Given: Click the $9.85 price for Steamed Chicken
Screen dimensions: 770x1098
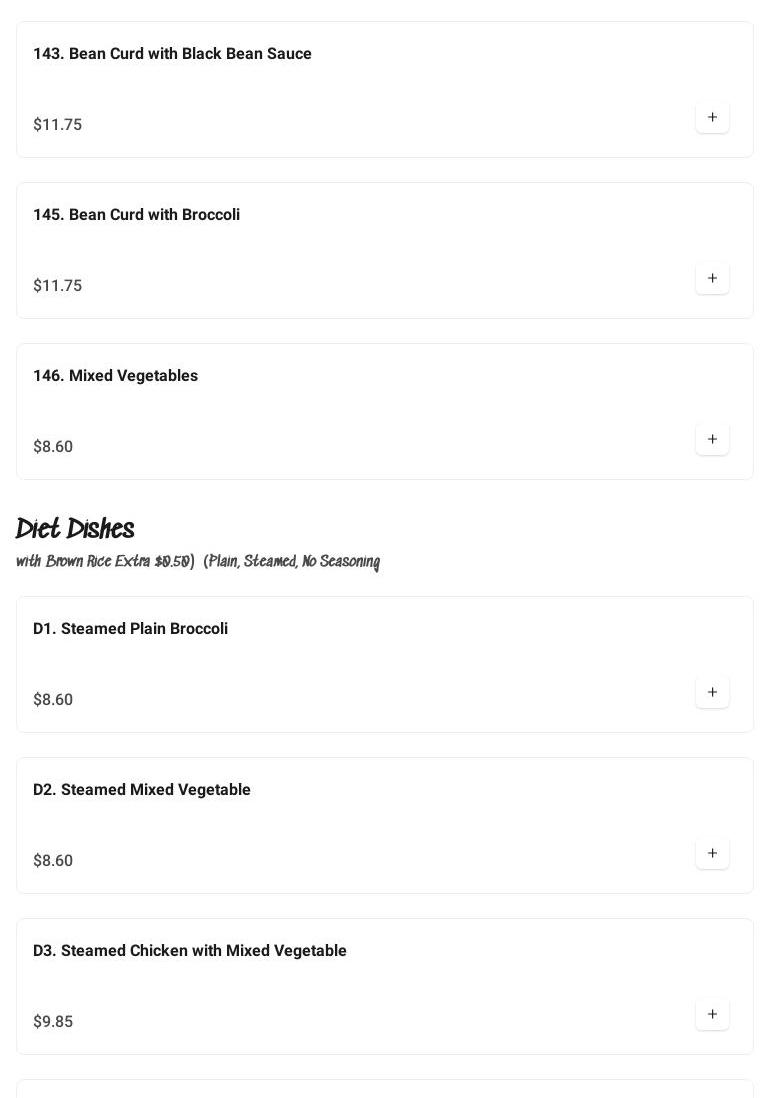Looking at the screenshot, I should click(53, 1022).
